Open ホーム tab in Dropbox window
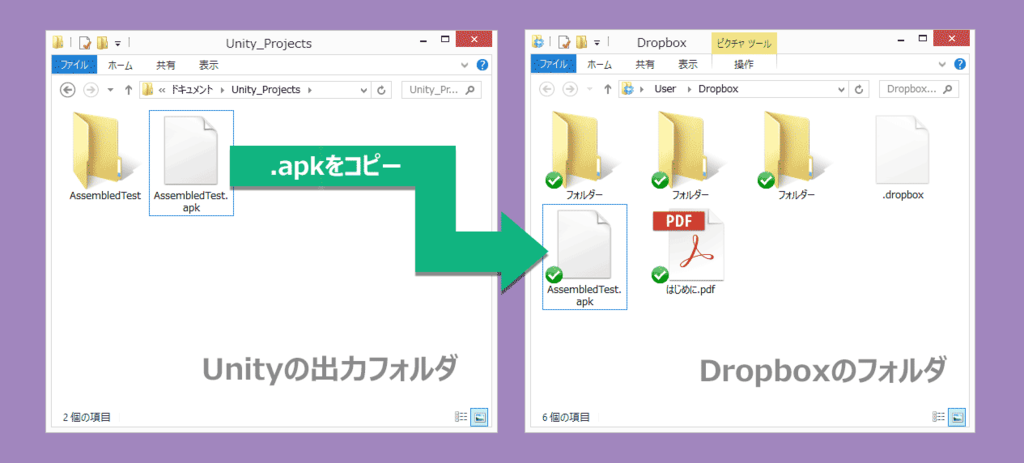1024x463 pixels. [600, 64]
